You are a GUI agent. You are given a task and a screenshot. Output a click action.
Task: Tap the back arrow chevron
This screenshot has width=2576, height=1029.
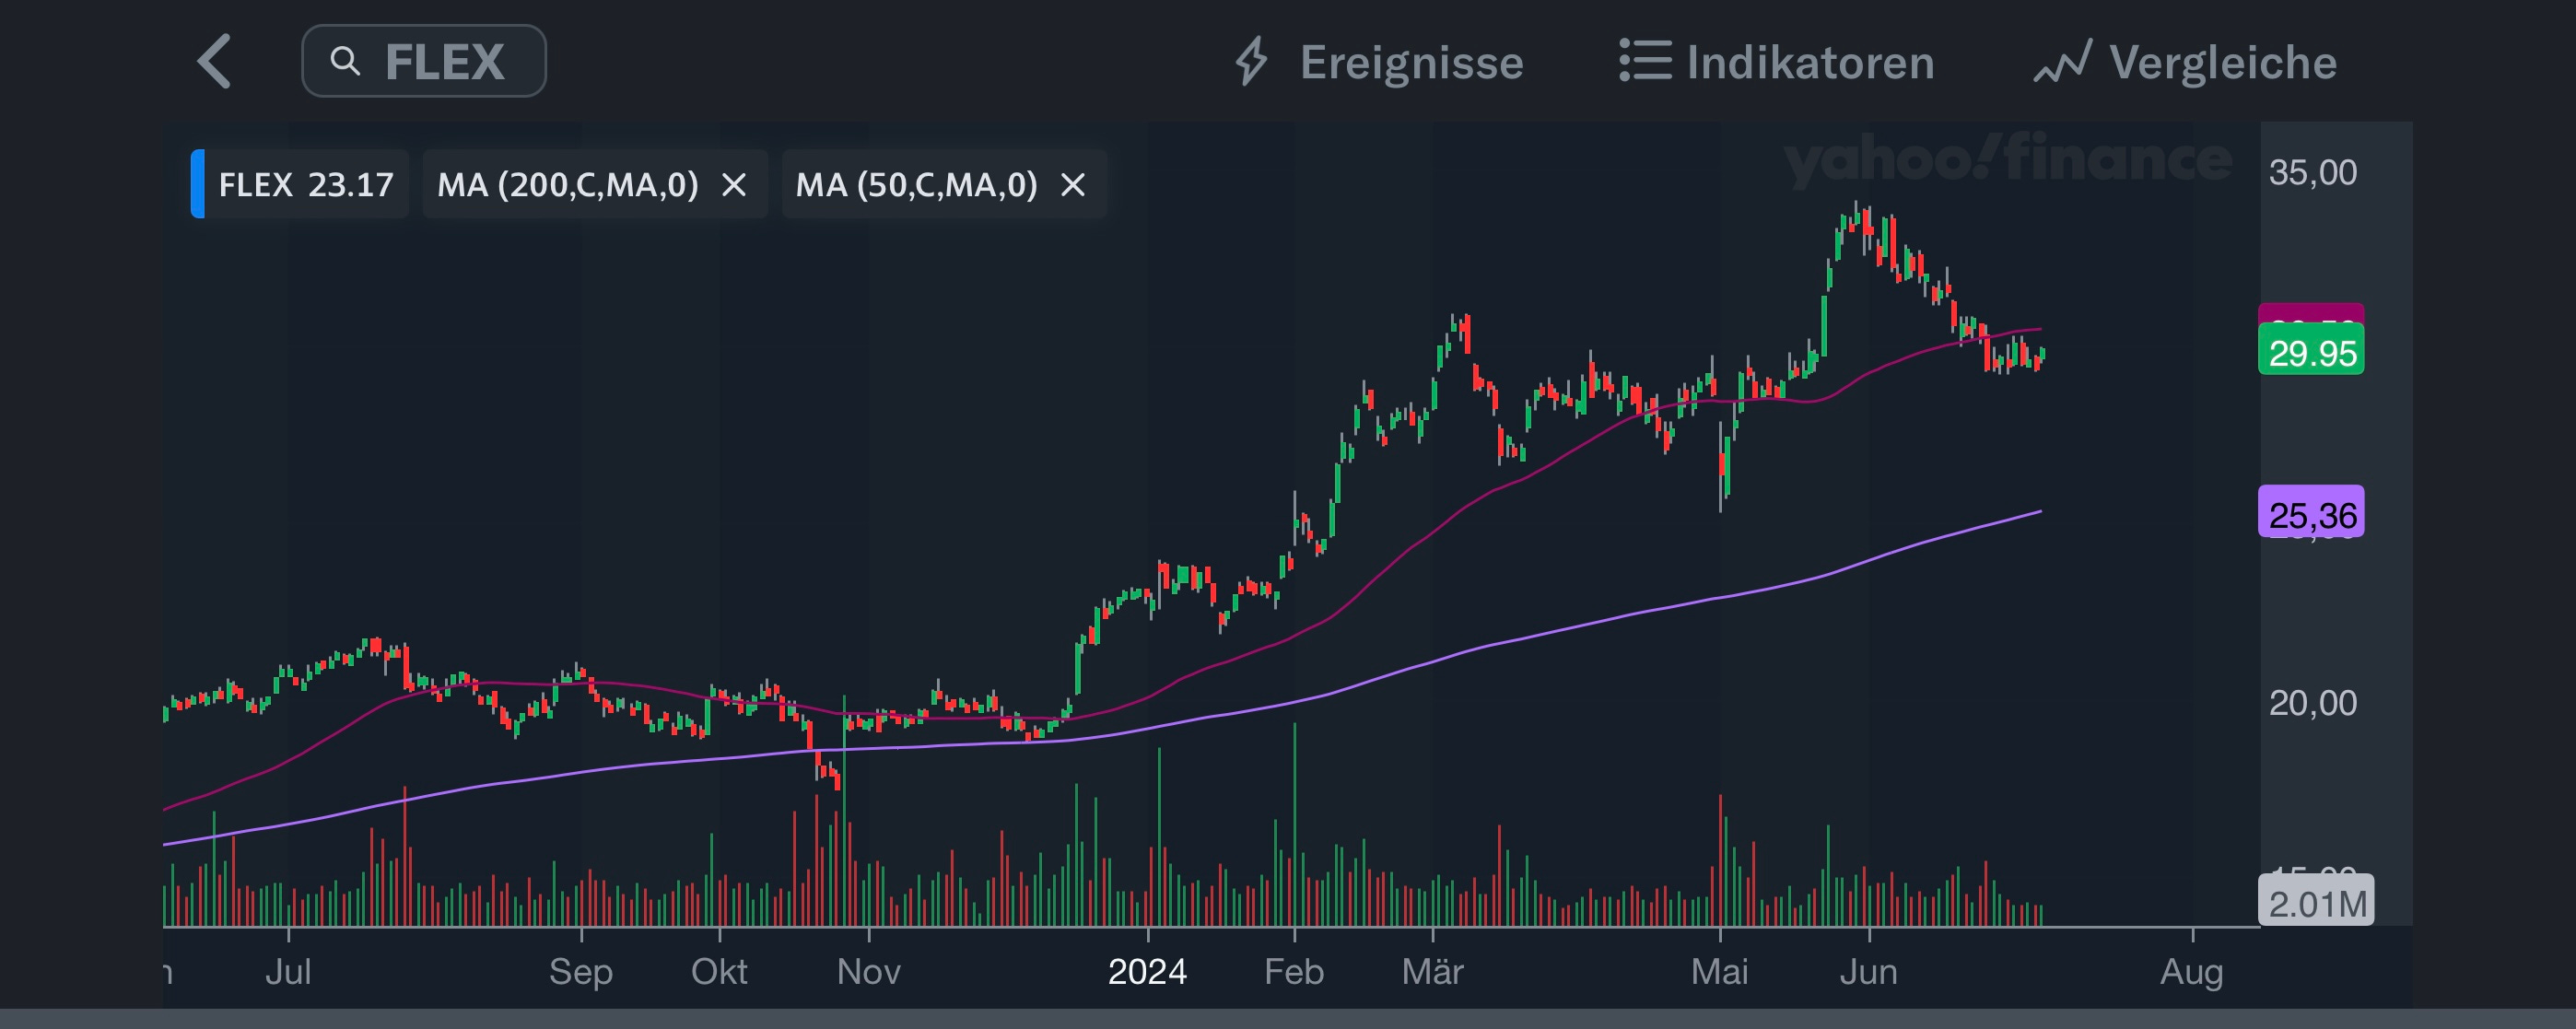[215, 62]
